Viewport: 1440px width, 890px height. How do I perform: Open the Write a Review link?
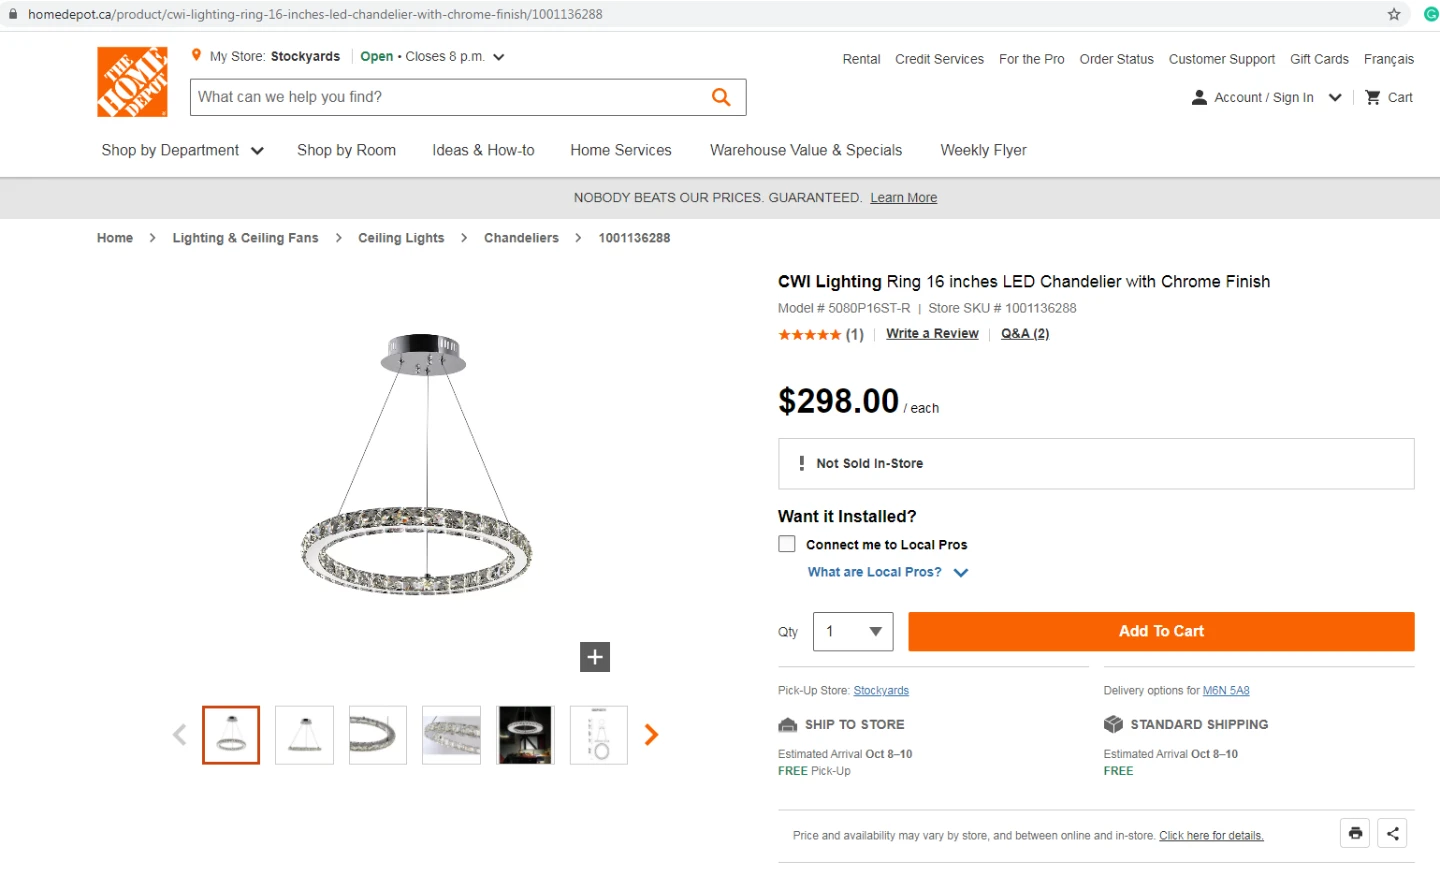(x=932, y=334)
